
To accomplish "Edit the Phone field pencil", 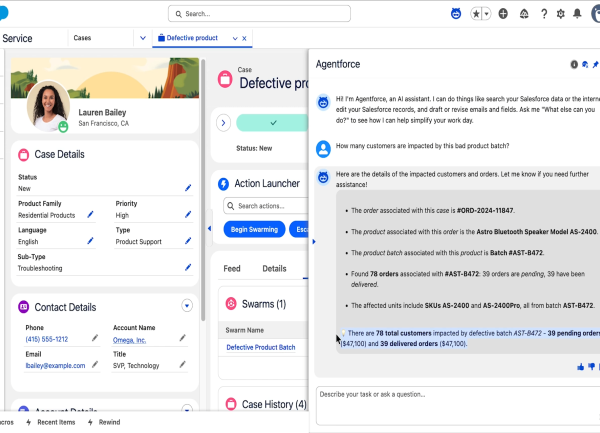I will (95, 338).
